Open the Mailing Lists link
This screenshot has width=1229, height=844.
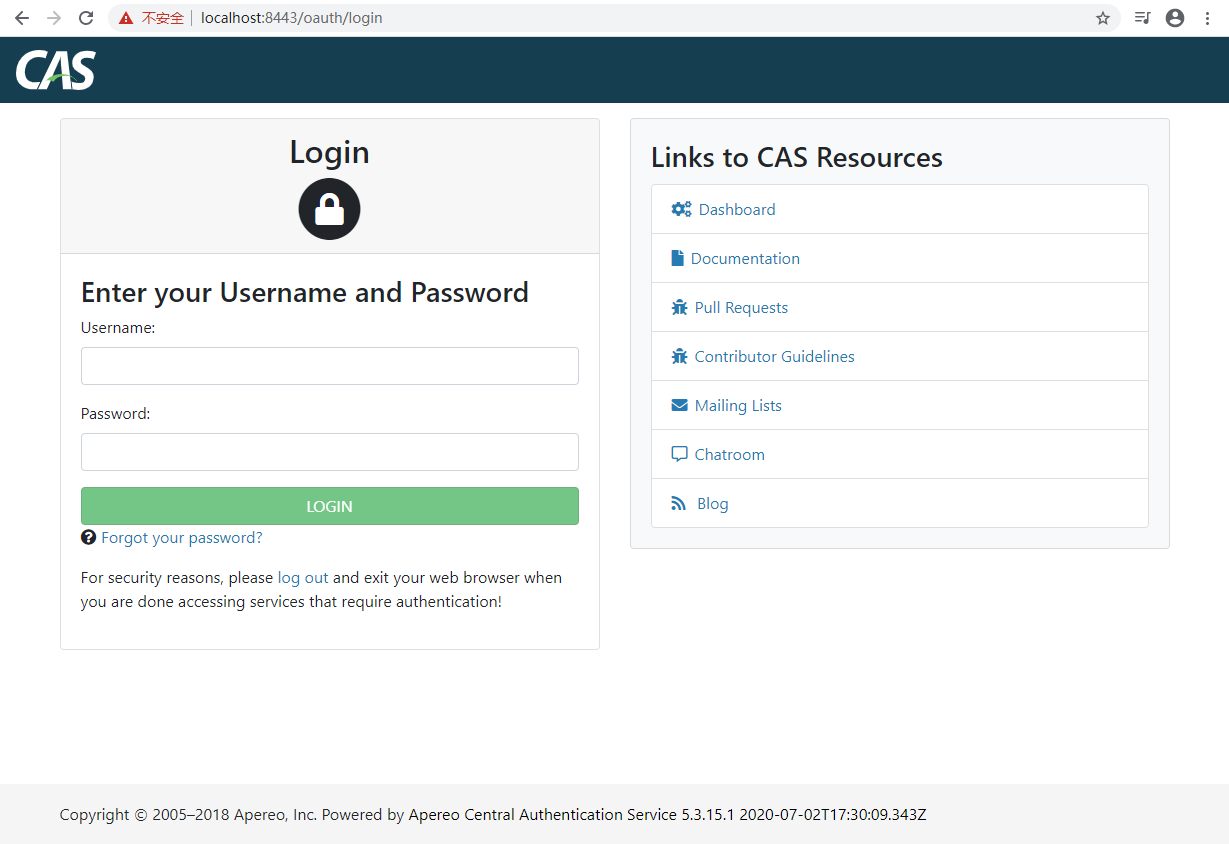click(x=738, y=405)
